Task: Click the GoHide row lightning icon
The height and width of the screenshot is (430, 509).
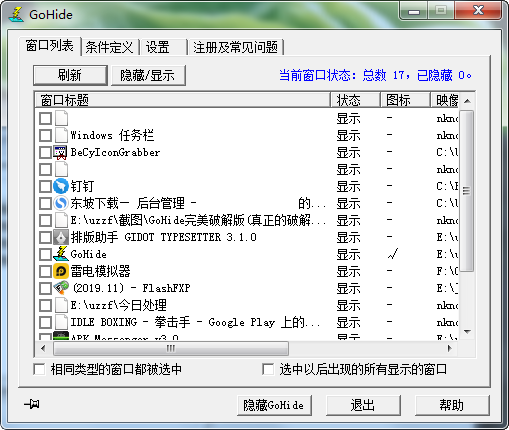Action: [61, 254]
